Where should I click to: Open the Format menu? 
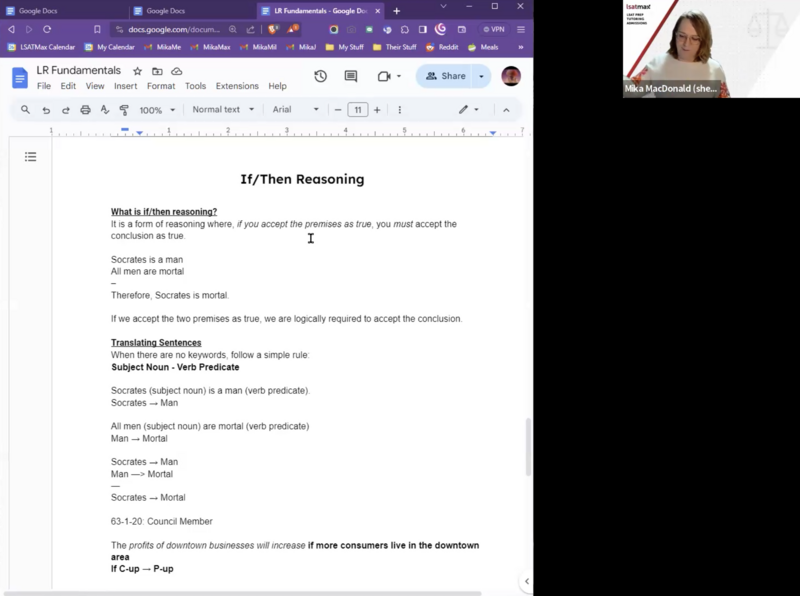[x=161, y=86]
